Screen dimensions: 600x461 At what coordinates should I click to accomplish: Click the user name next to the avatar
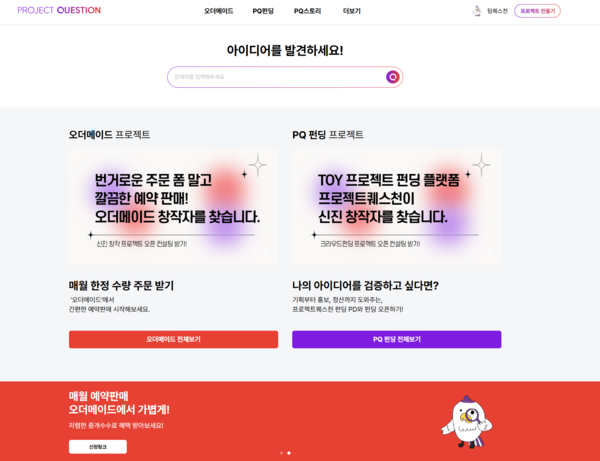497,11
